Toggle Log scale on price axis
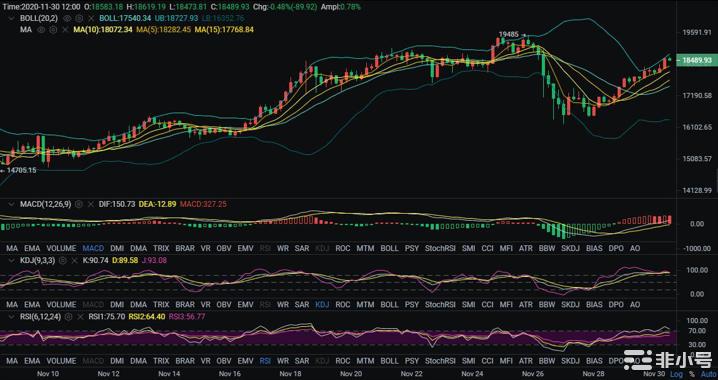Viewport: 718px width, 380px height. [676, 375]
